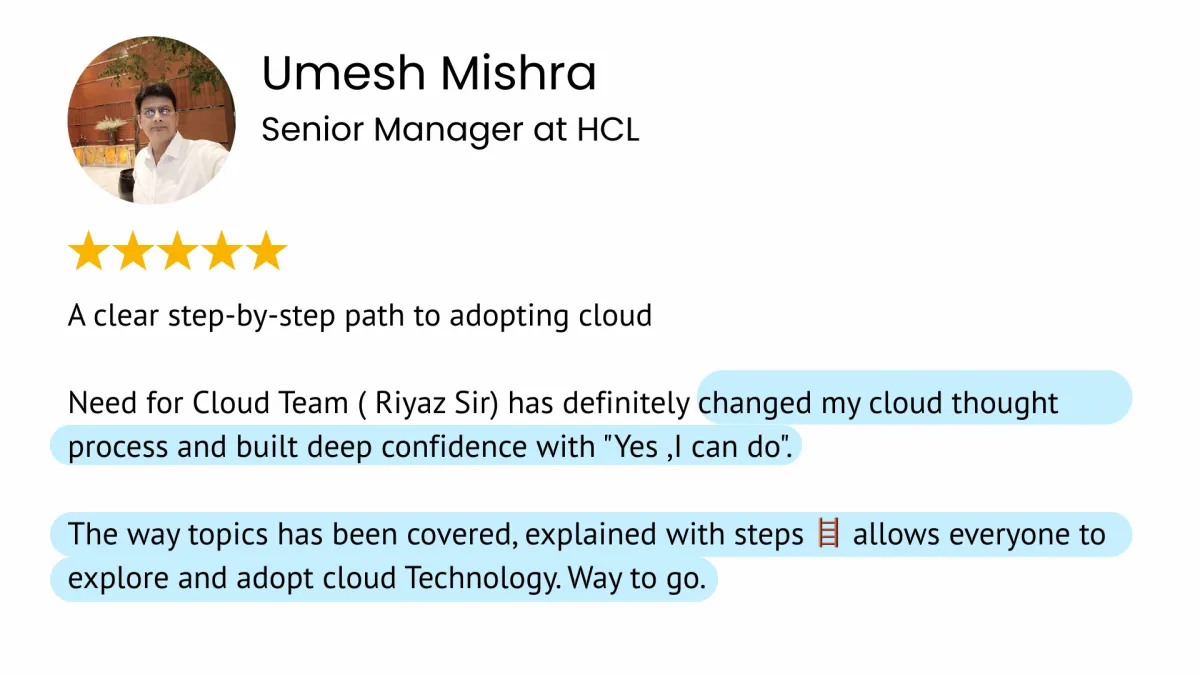Viewport: 1200px width, 675px height.
Task: Click the reviewer name 'Umesh Mishra'
Action: click(x=429, y=74)
